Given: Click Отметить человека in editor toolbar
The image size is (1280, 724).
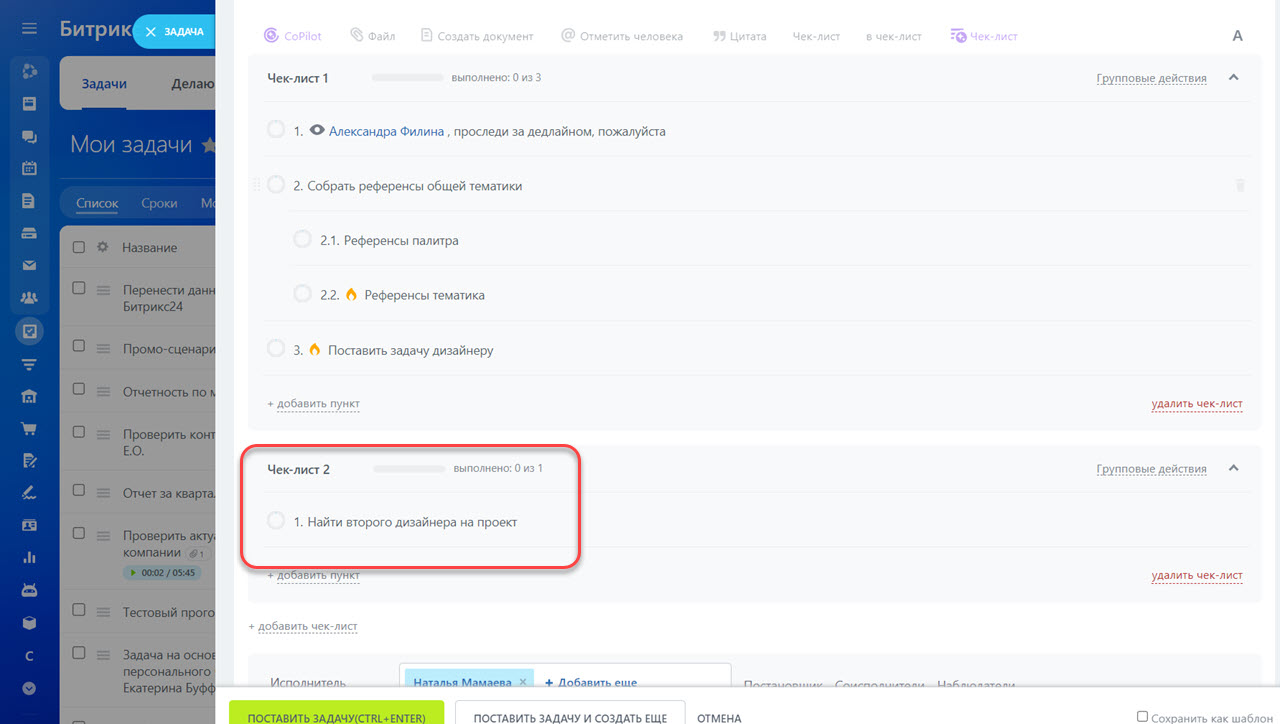Looking at the screenshot, I should 621,36.
